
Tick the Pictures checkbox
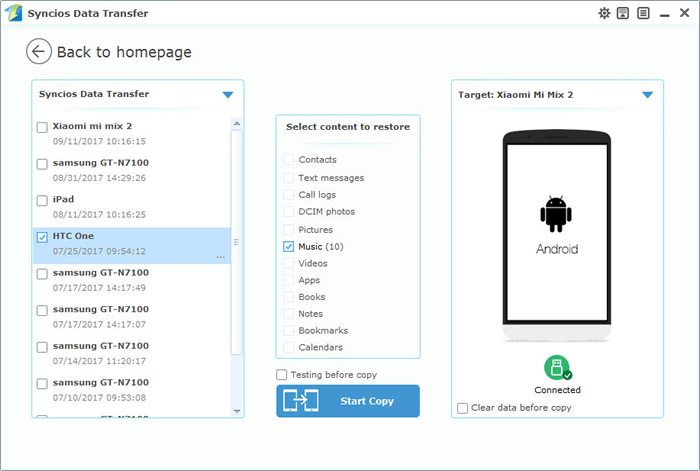[288, 229]
